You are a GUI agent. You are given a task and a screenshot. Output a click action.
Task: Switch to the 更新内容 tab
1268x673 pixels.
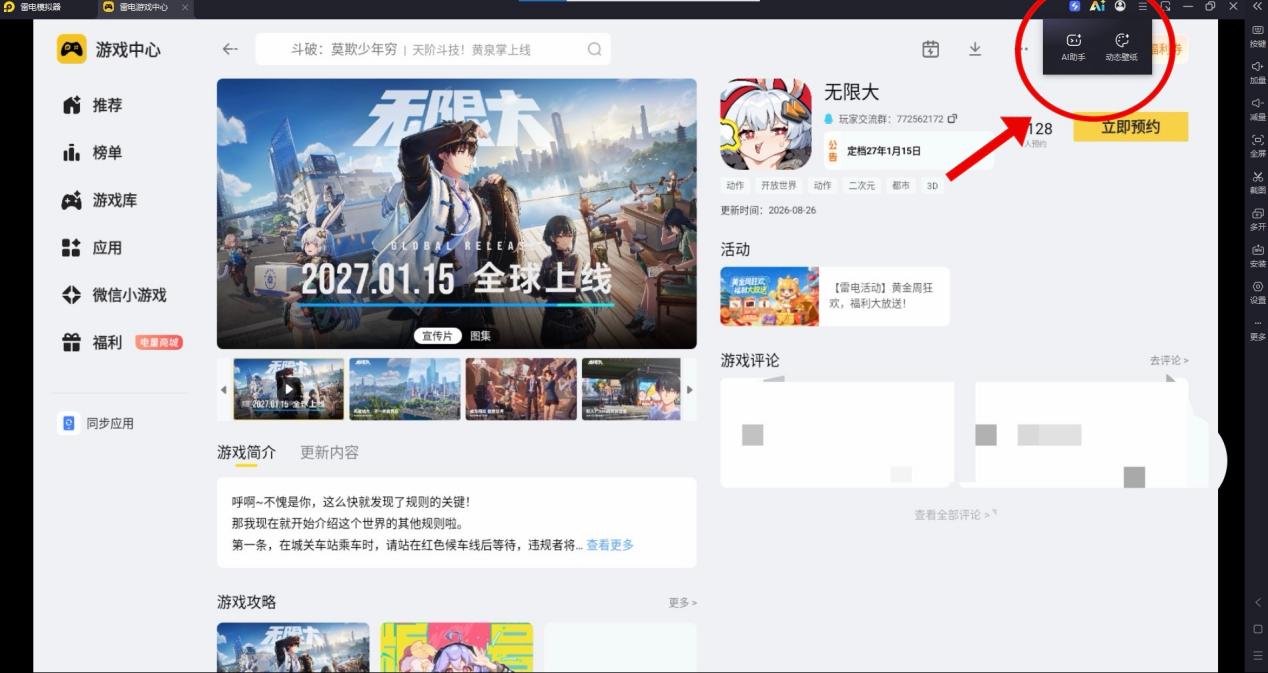tap(329, 452)
